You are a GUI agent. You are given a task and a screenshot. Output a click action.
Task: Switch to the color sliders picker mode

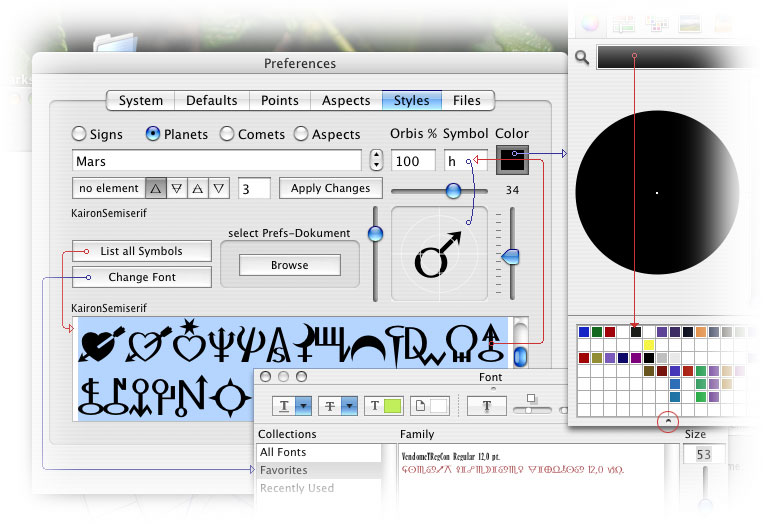point(623,24)
